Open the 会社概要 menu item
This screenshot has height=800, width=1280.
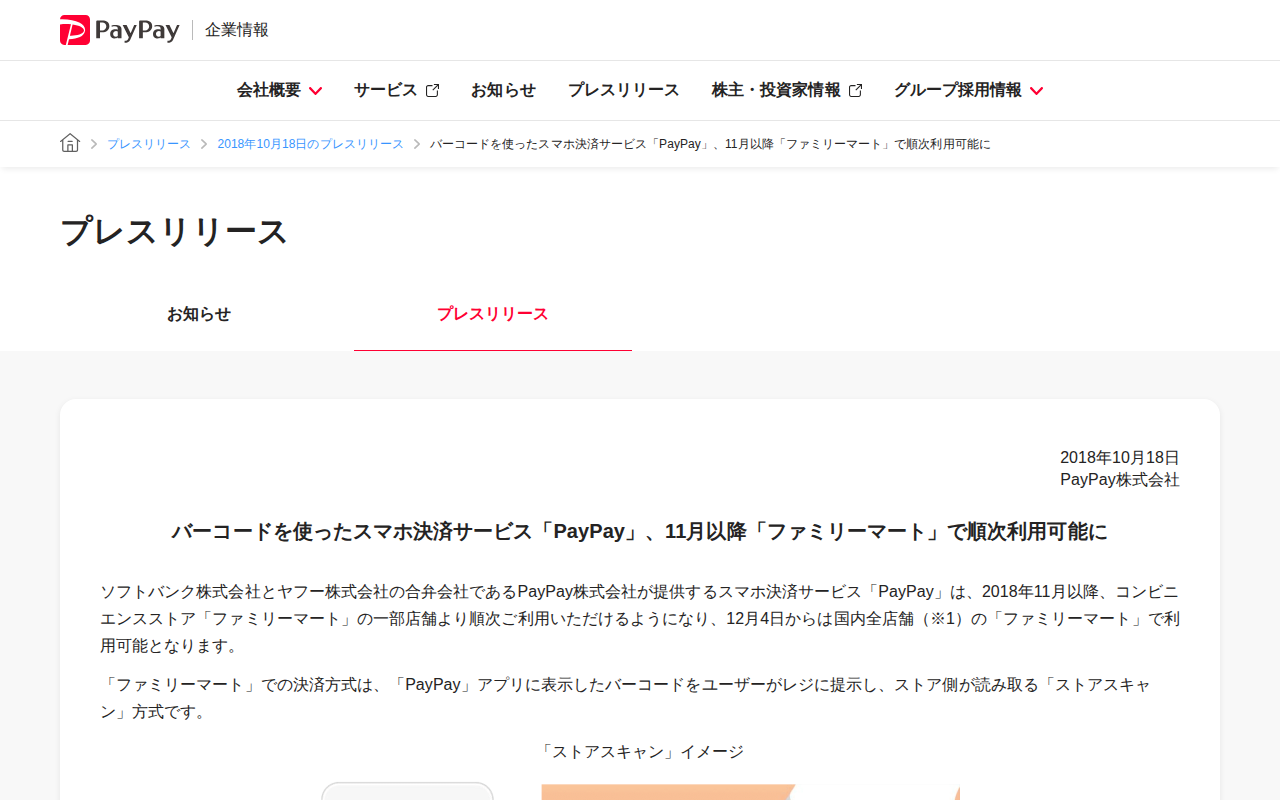coord(269,90)
